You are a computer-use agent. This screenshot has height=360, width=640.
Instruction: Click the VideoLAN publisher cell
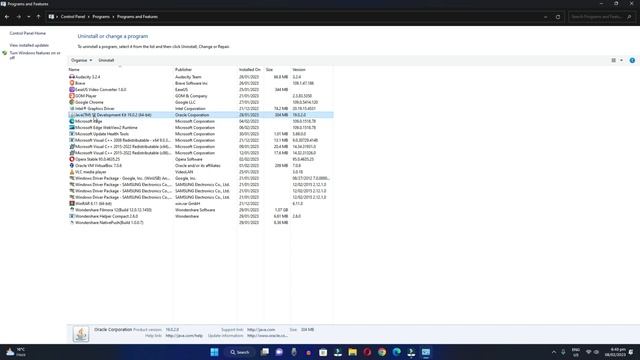(184, 172)
